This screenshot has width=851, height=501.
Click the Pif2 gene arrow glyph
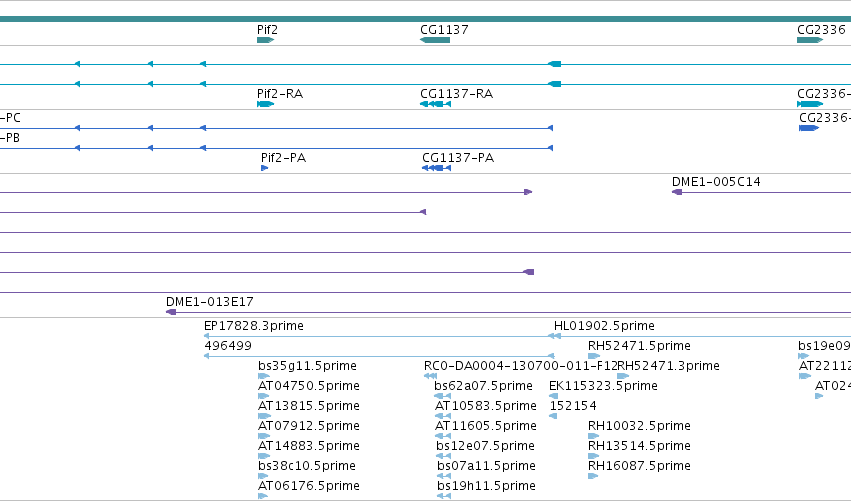pos(265,40)
